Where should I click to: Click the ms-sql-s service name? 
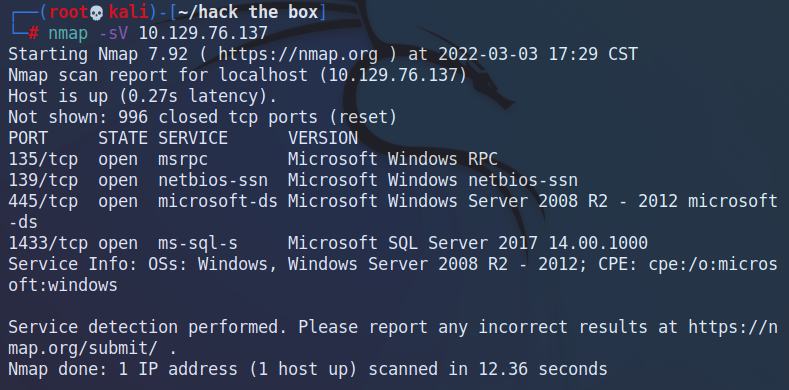coord(198,244)
